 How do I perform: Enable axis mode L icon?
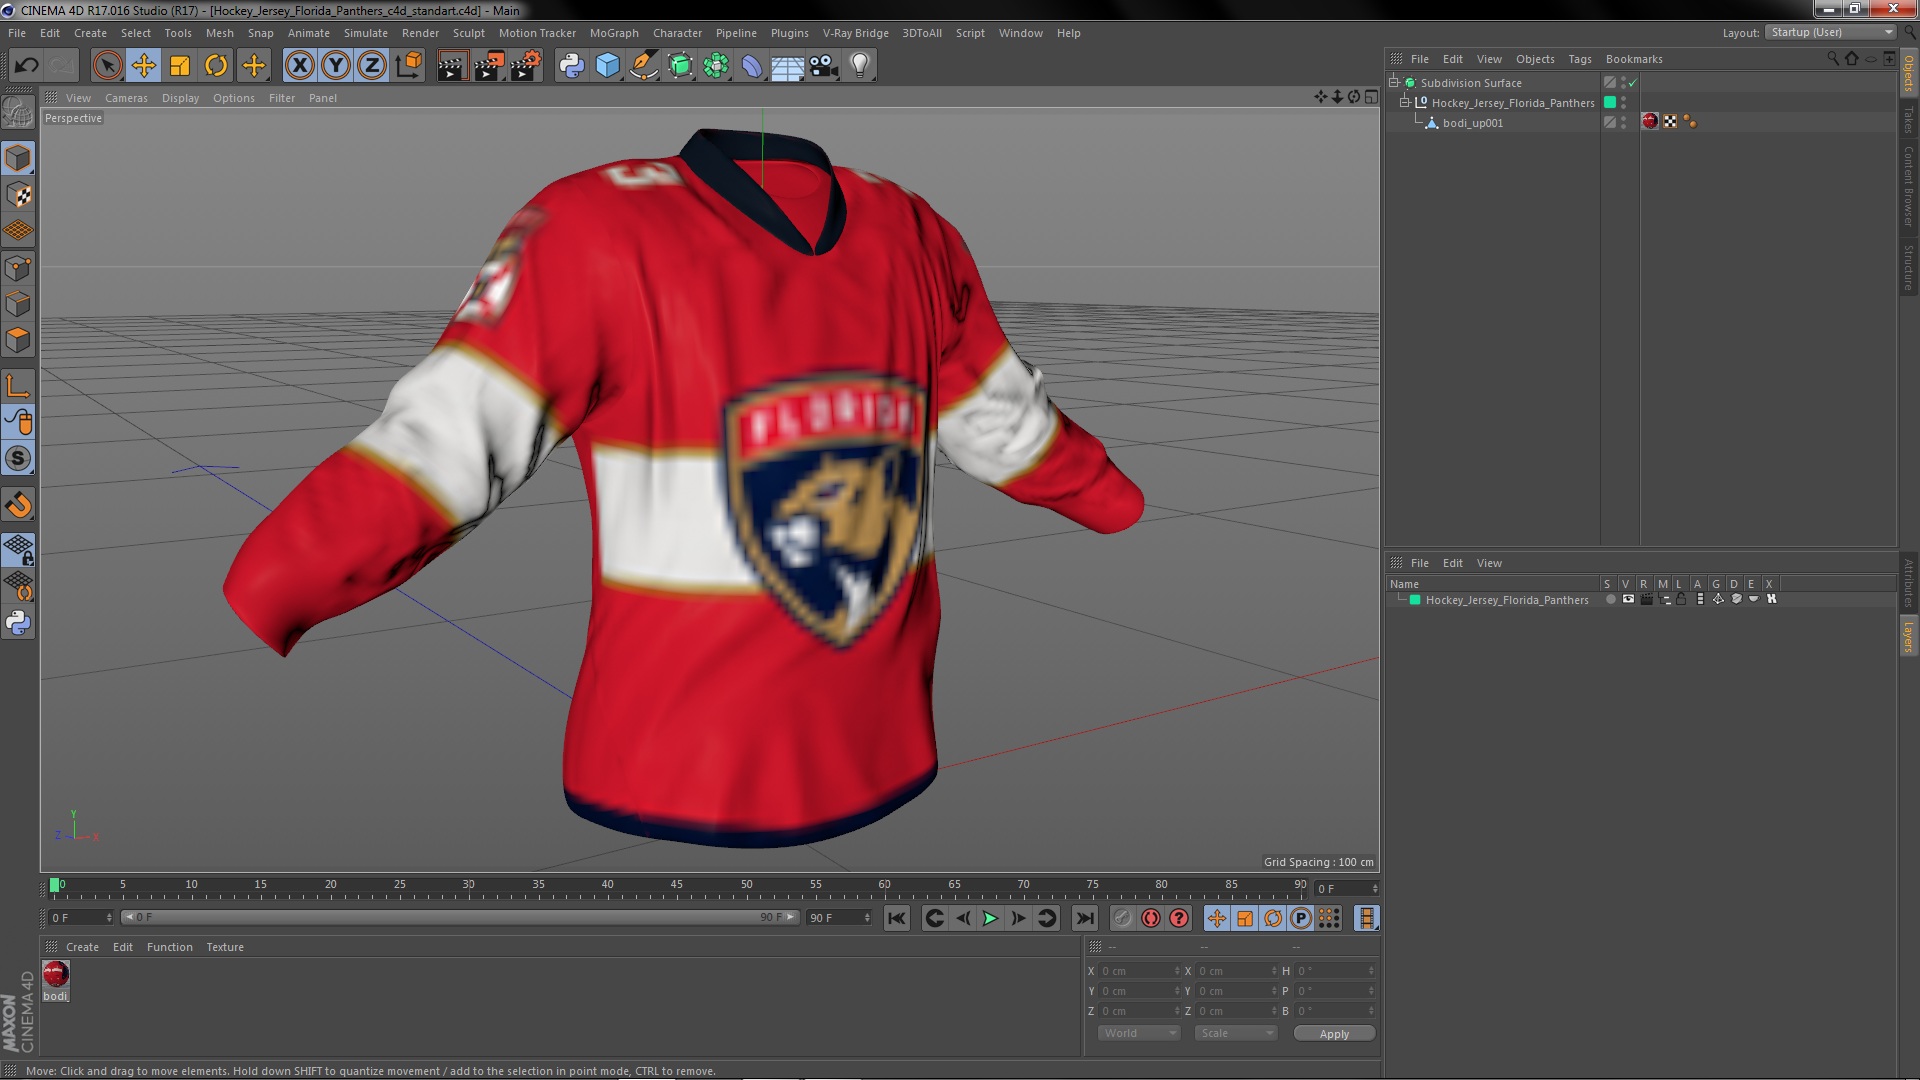(18, 386)
